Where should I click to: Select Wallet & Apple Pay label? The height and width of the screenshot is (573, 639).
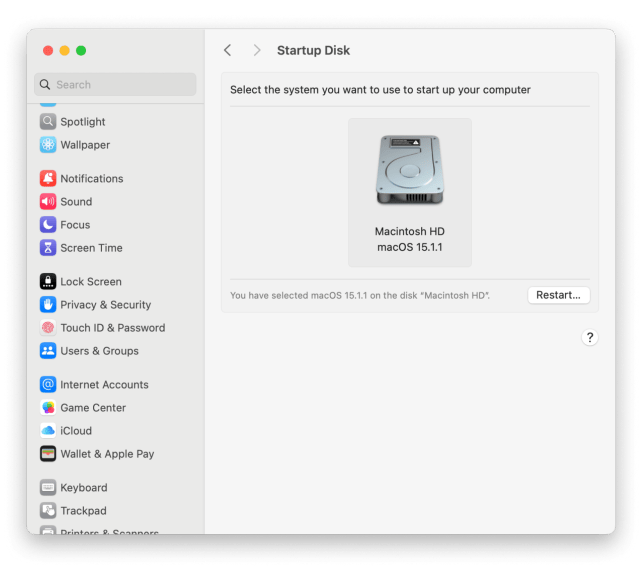107,454
